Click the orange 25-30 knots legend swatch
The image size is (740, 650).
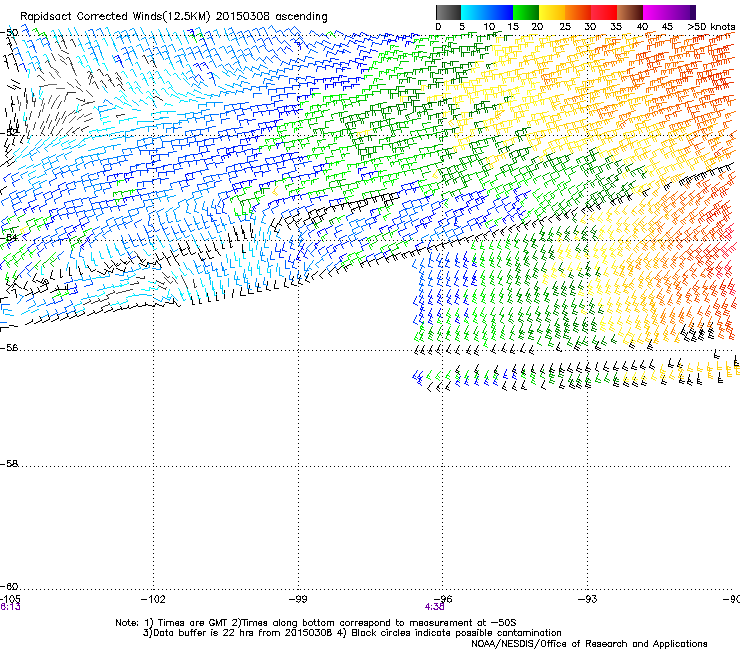tap(578, 12)
